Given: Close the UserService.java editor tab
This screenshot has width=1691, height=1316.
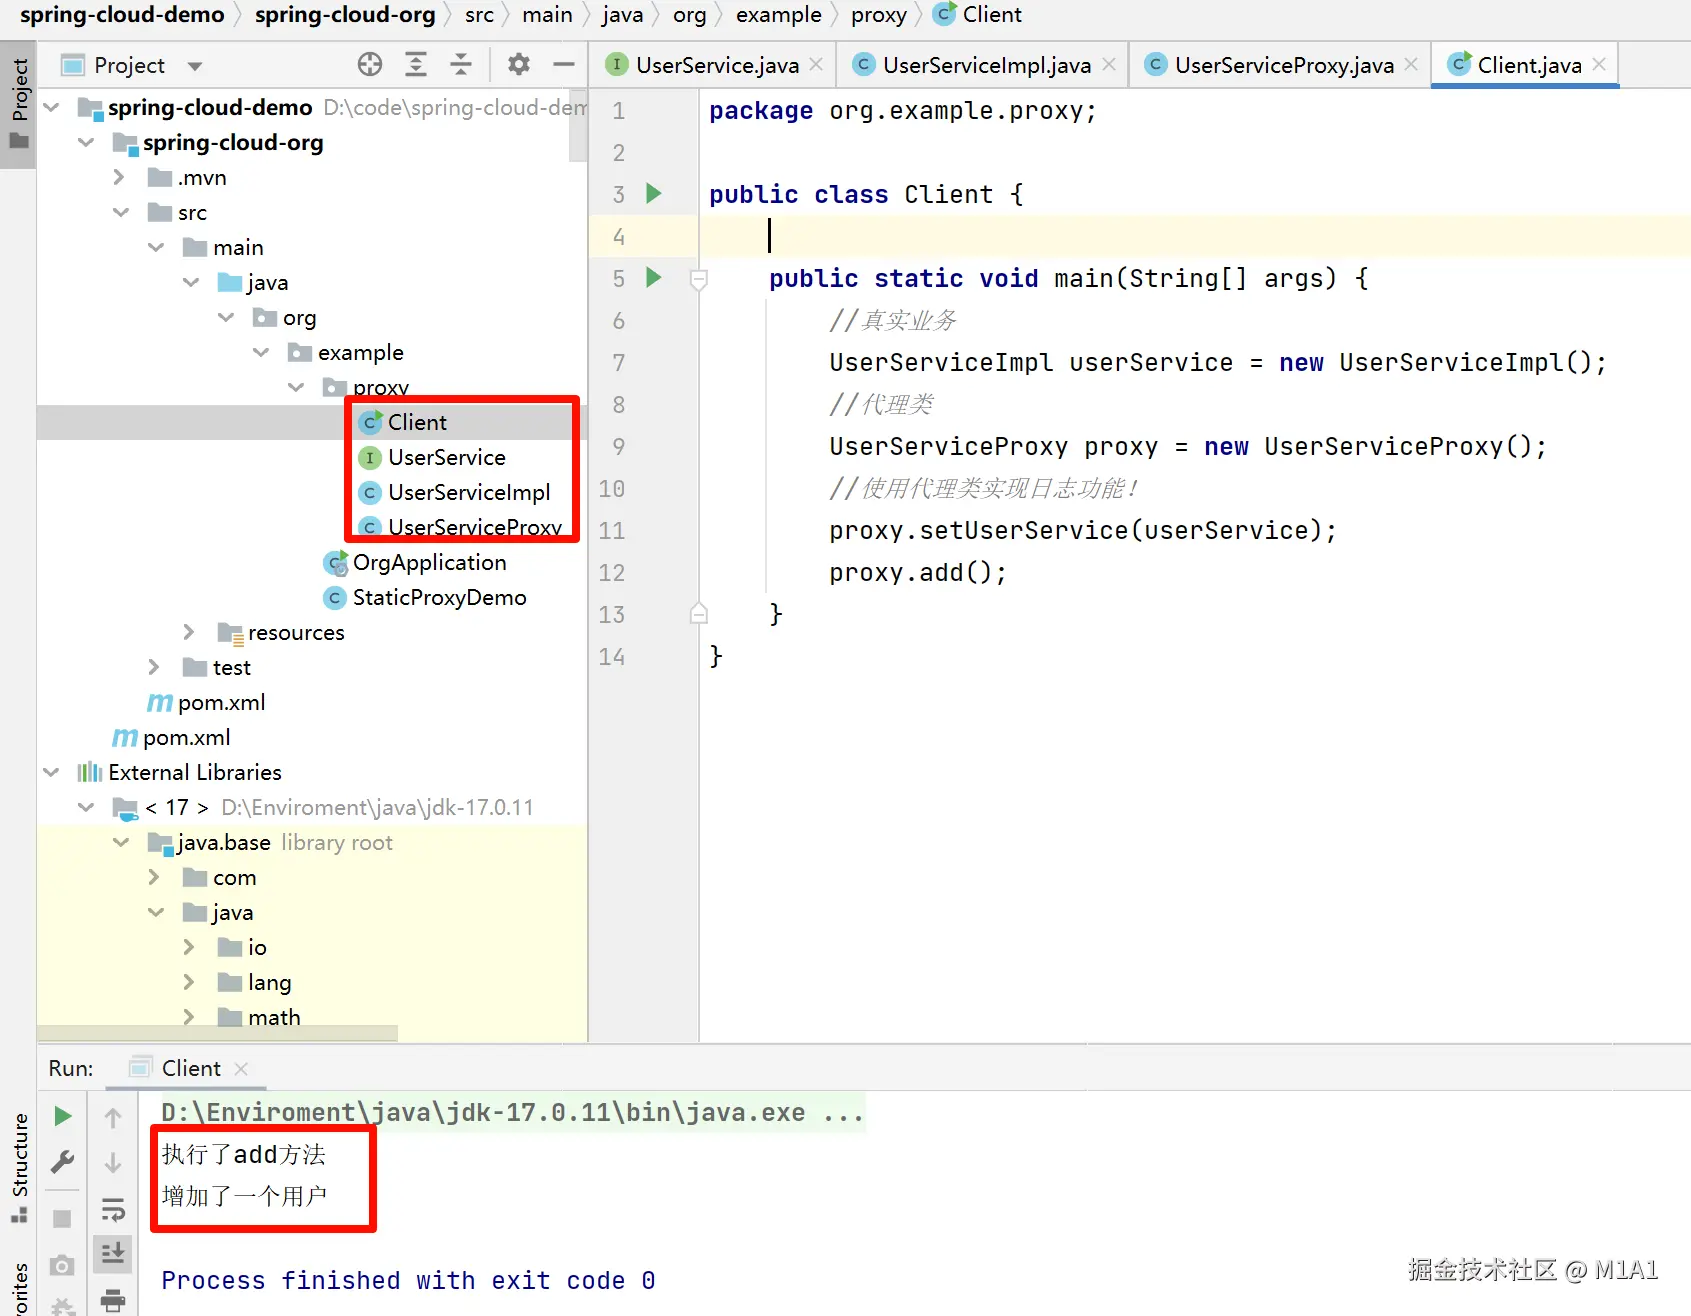Looking at the screenshot, I should 816,64.
